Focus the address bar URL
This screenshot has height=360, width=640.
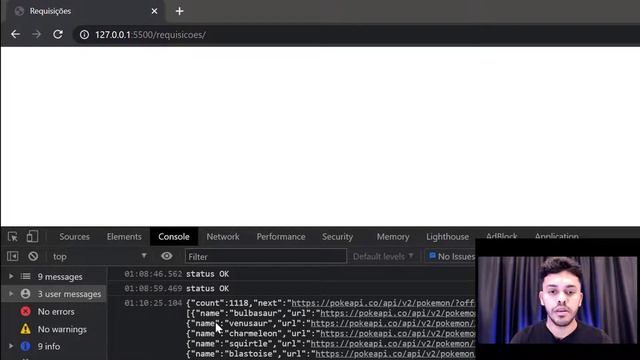(x=150, y=35)
